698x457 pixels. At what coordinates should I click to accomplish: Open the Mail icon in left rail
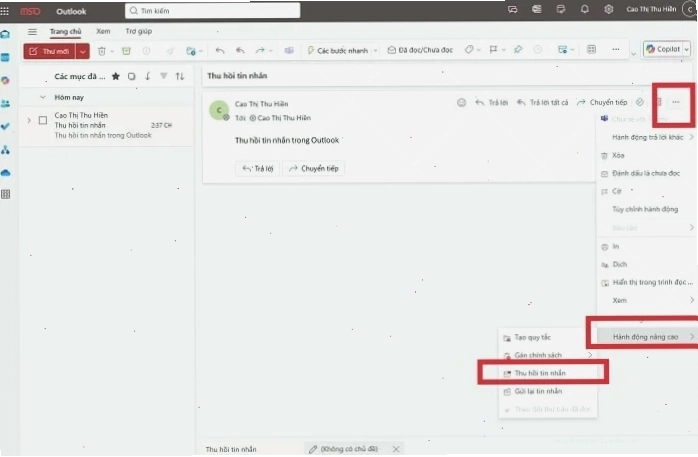click(x=5, y=34)
